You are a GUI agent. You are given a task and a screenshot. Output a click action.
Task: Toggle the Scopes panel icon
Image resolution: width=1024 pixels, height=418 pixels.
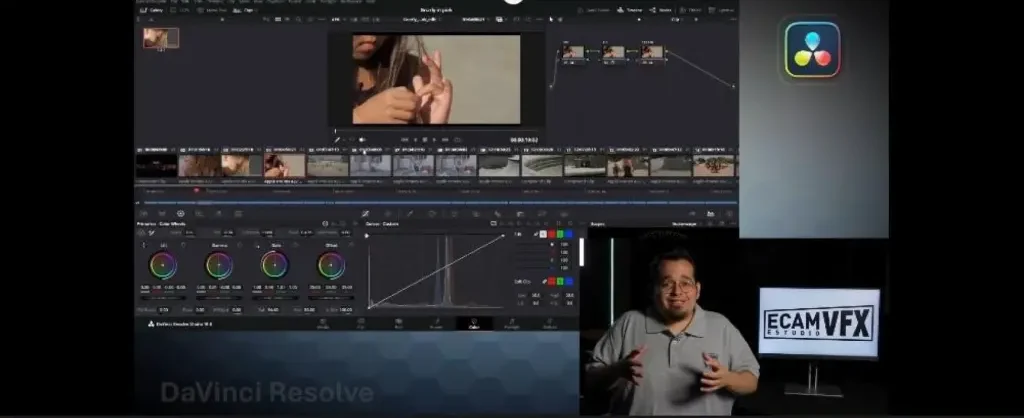point(710,214)
